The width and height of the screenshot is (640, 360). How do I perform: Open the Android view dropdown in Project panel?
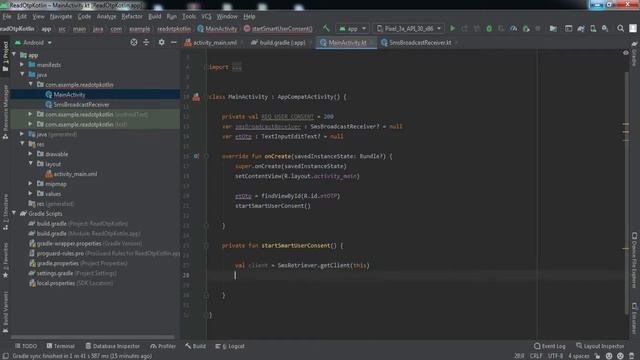point(33,42)
